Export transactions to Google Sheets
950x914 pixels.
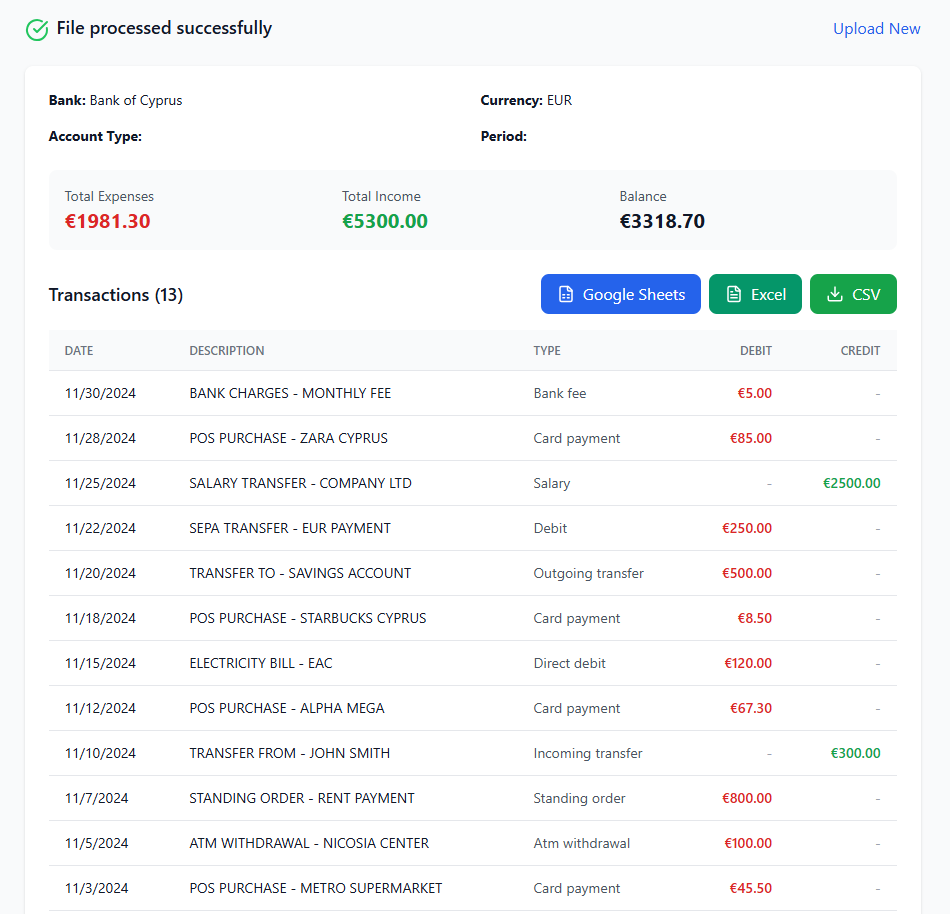pos(621,294)
